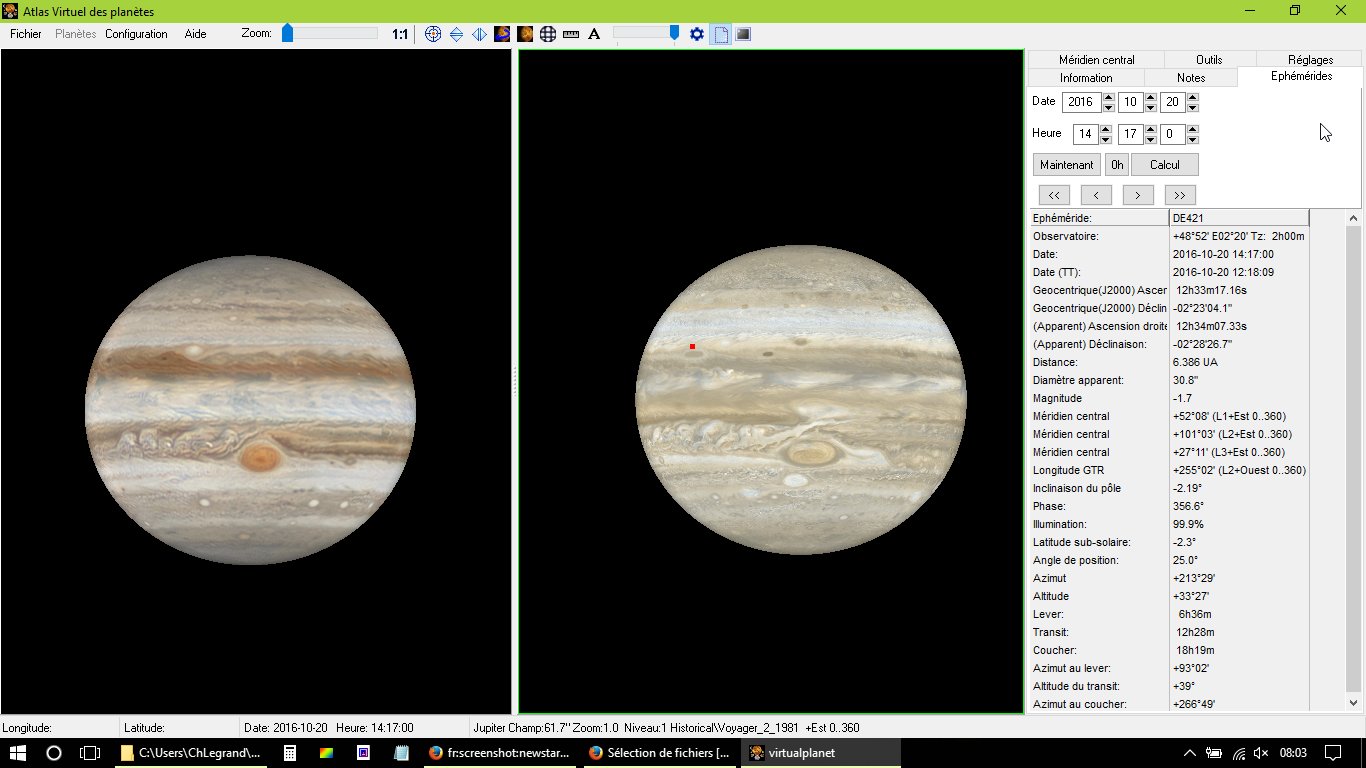Click the 0h button
This screenshot has width=1366, height=768.
click(x=1117, y=165)
